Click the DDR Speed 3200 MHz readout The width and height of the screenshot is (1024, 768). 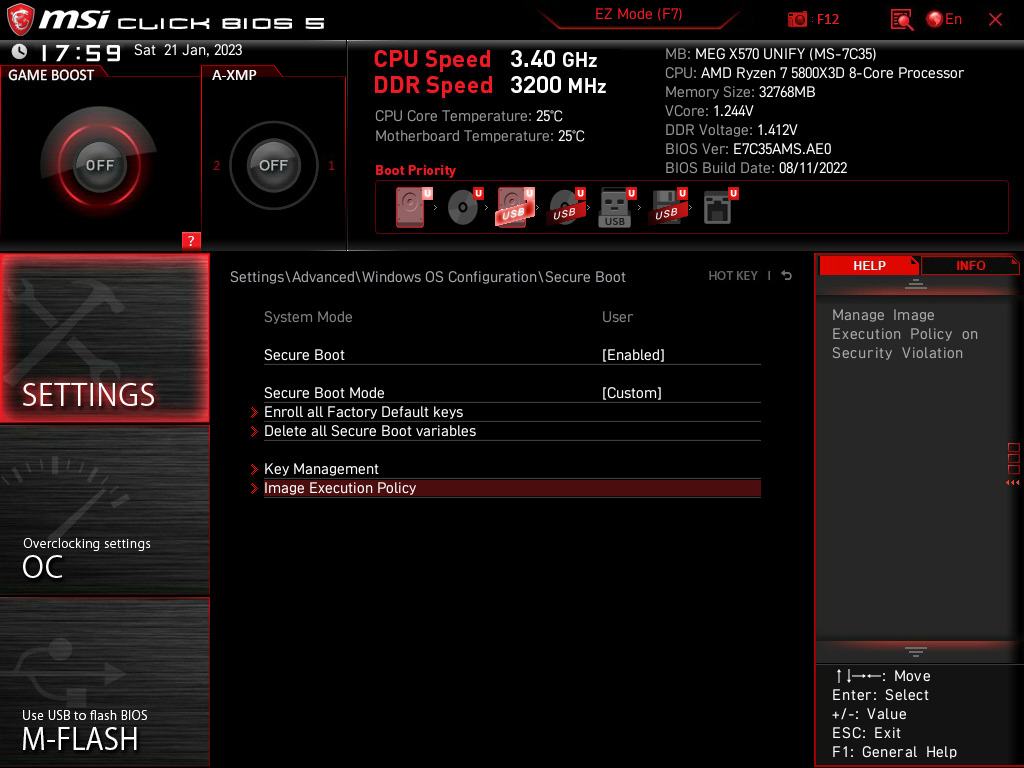(x=490, y=86)
